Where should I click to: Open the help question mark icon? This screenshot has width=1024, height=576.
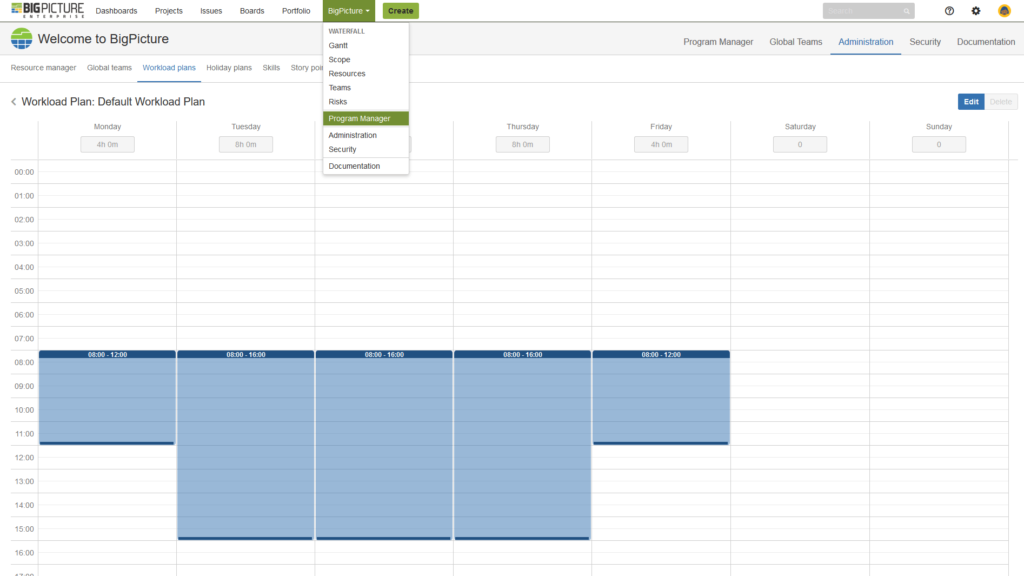tap(948, 10)
